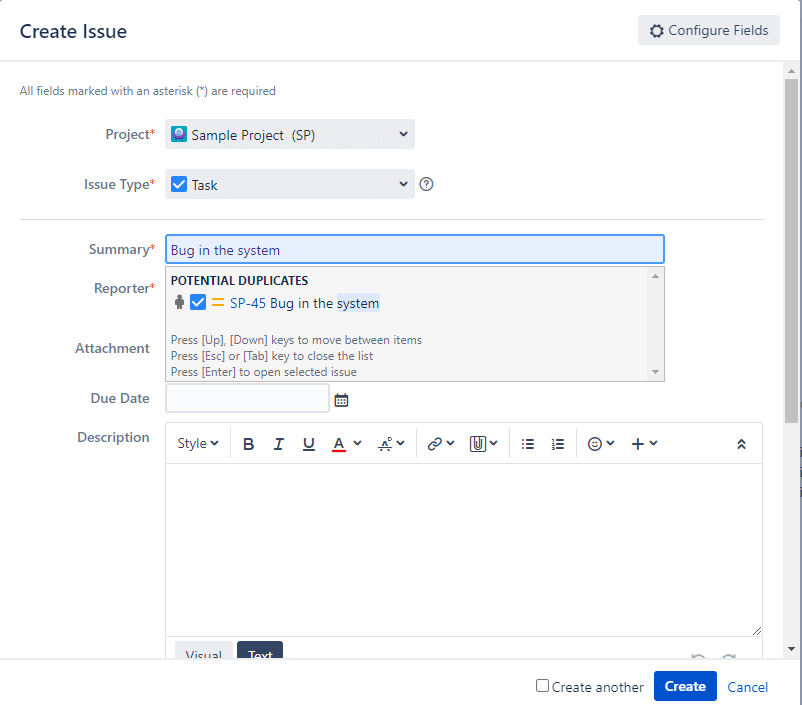Click the blue Create button

(685, 686)
